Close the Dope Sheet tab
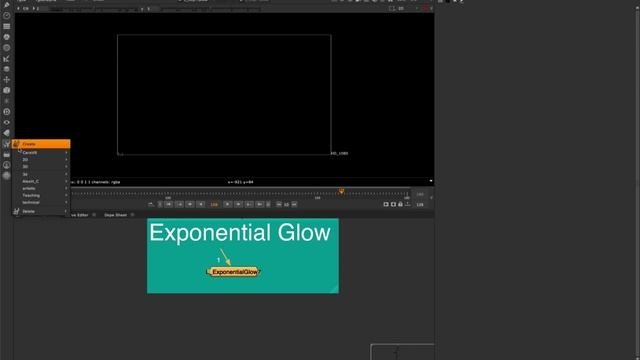This screenshot has height=360, width=640. coord(132,215)
